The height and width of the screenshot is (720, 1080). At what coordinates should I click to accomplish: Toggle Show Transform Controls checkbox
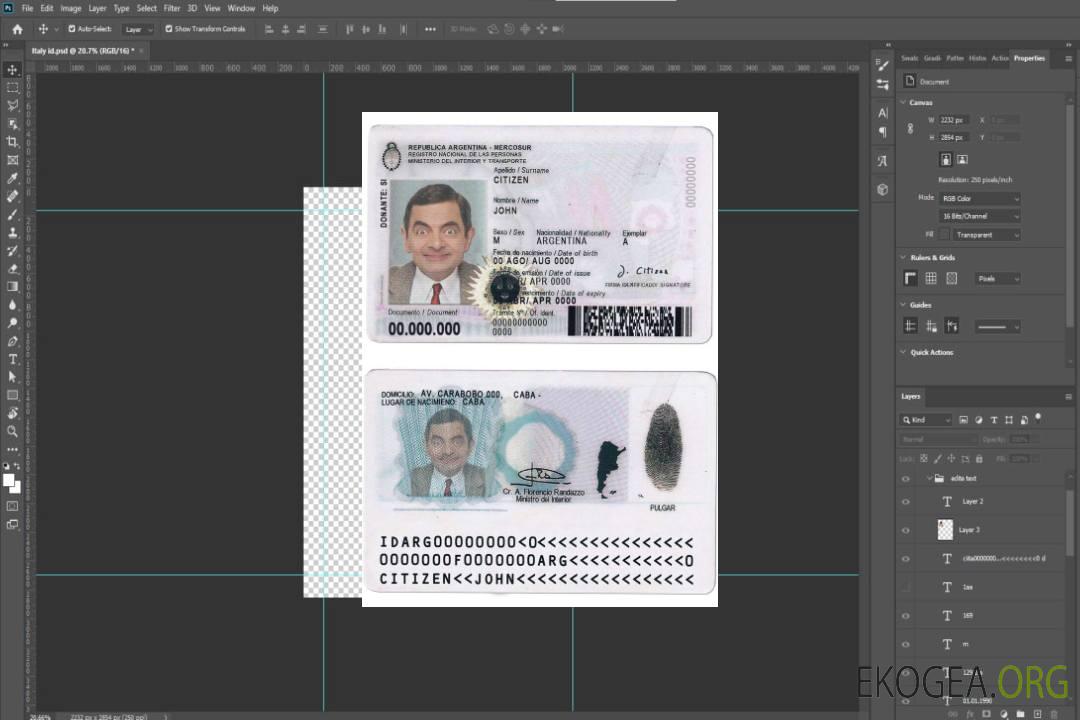pos(169,29)
